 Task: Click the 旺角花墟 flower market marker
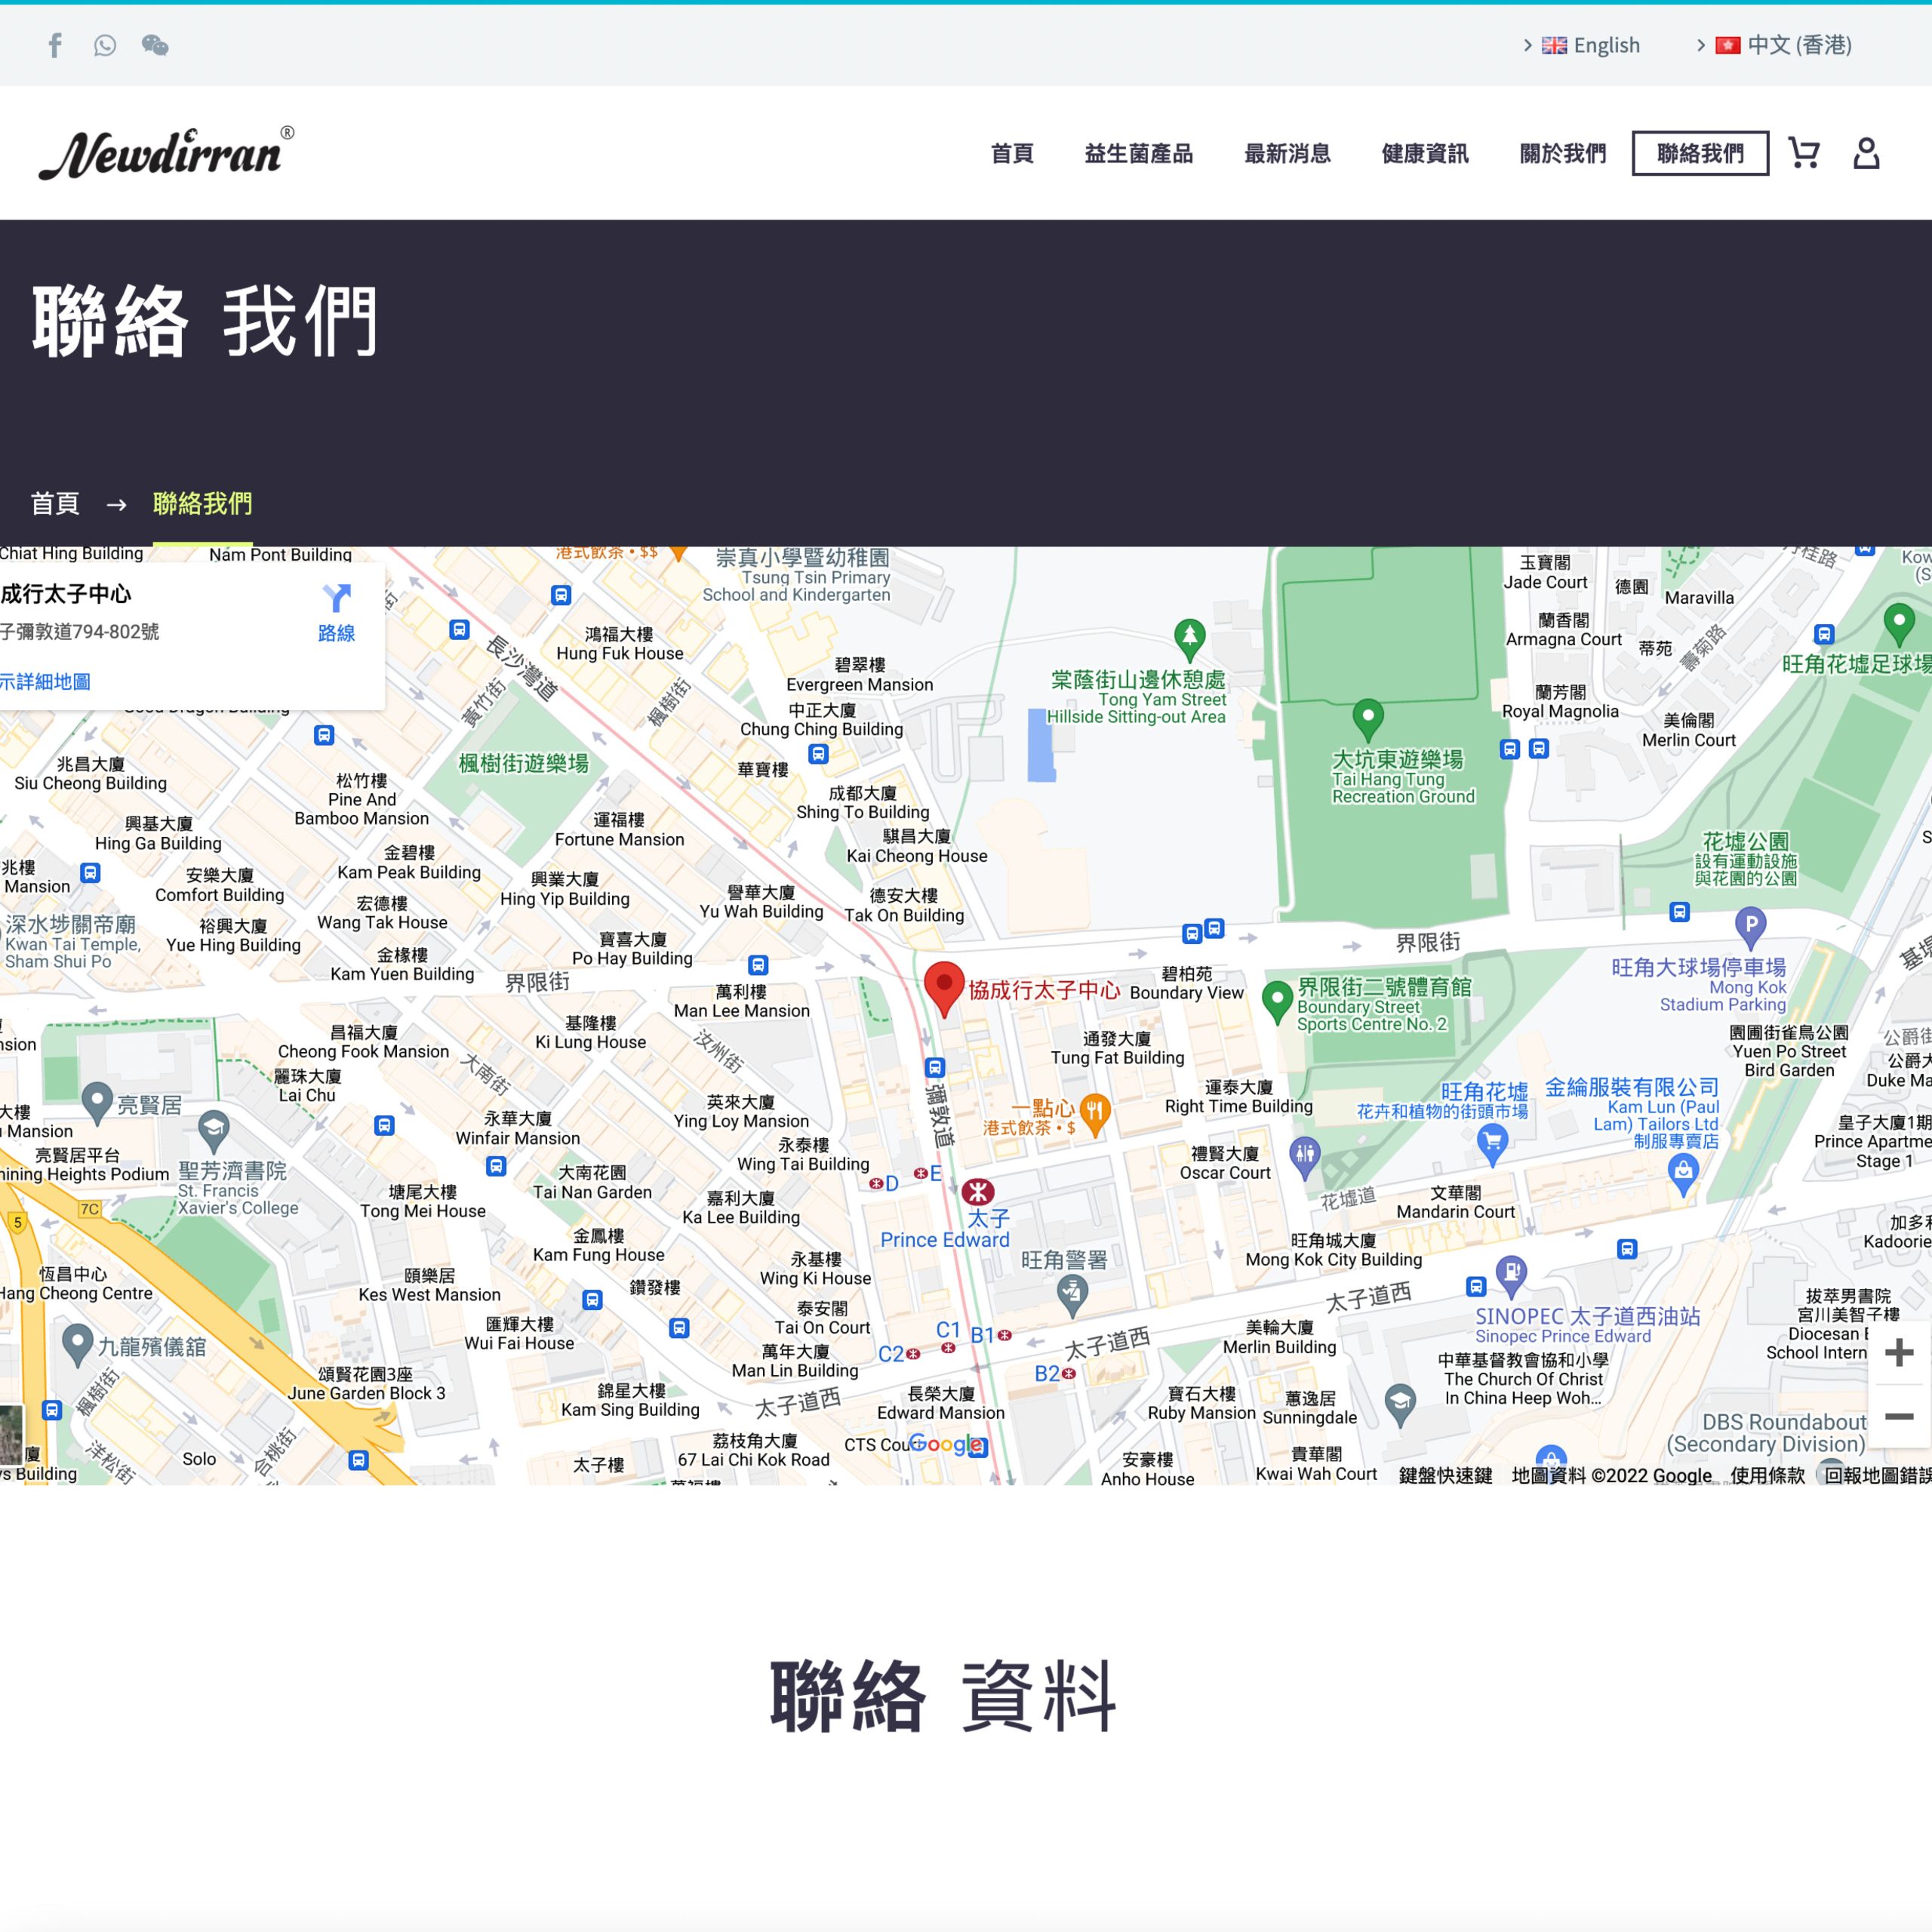point(1492,1146)
